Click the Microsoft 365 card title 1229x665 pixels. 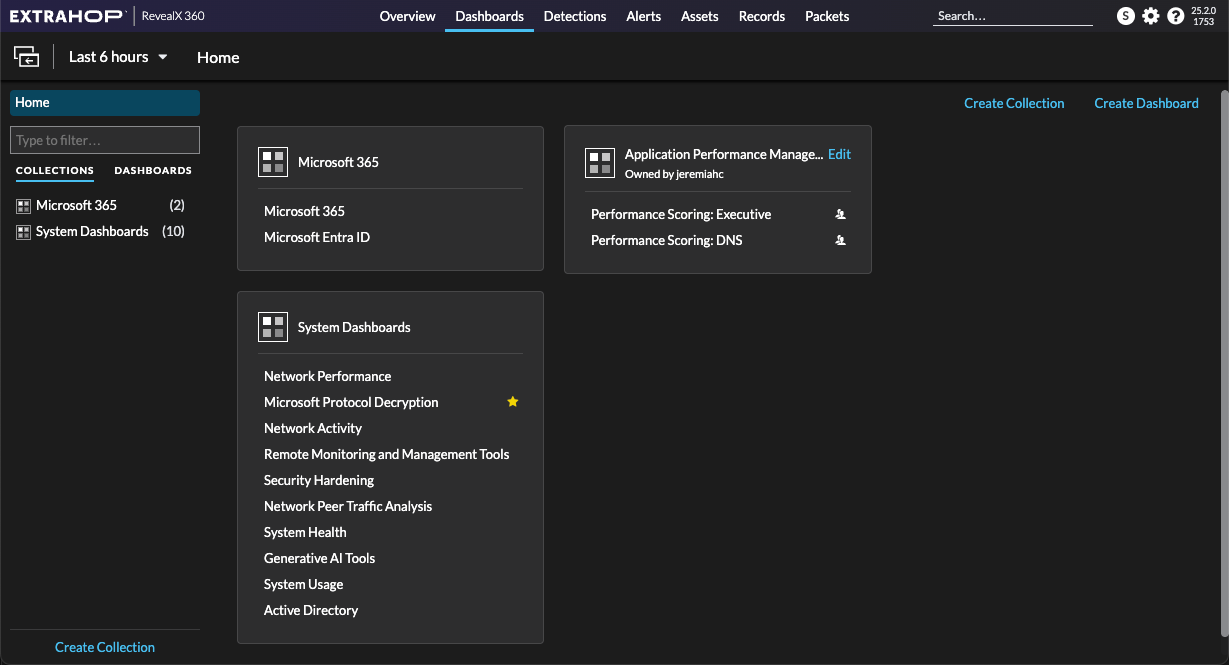click(x=338, y=162)
